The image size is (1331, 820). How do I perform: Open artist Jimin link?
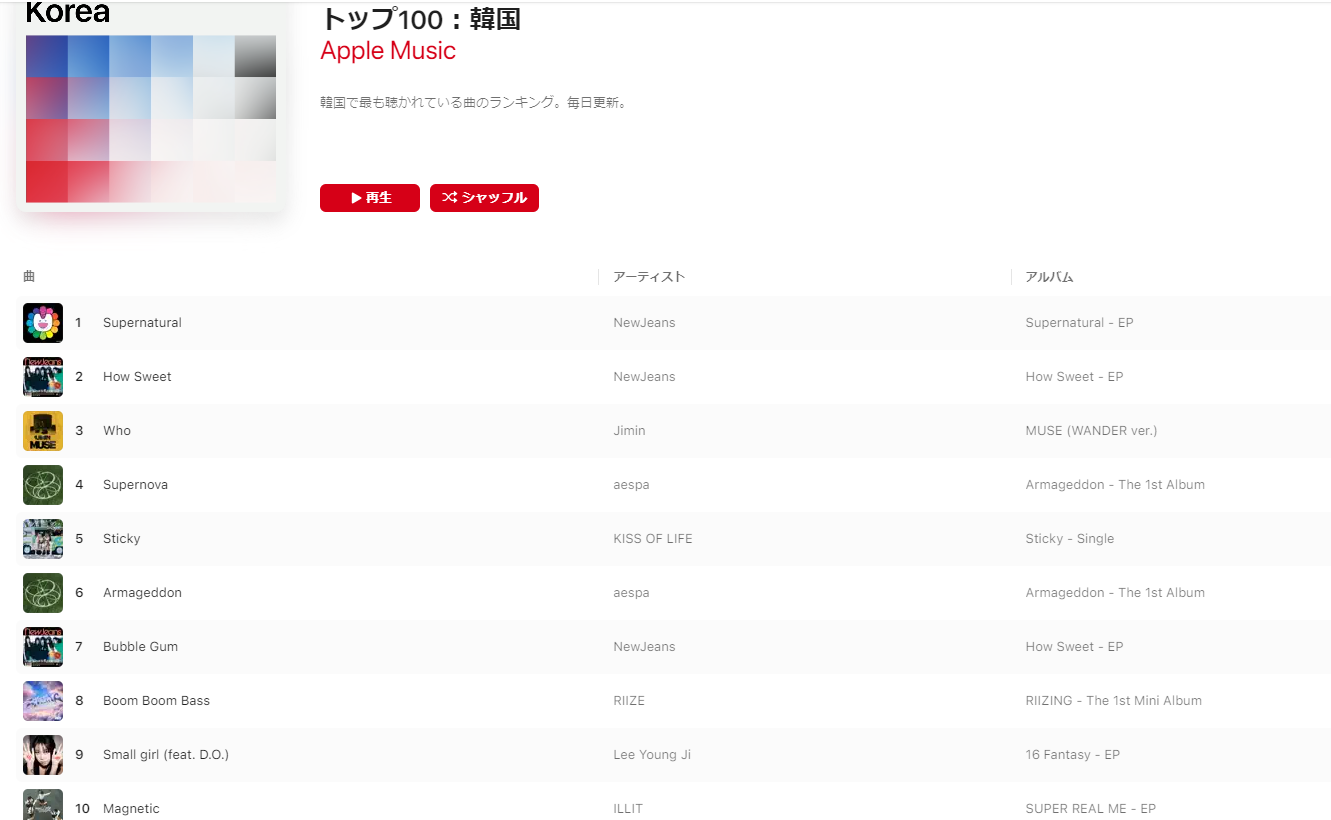(629, 431)
